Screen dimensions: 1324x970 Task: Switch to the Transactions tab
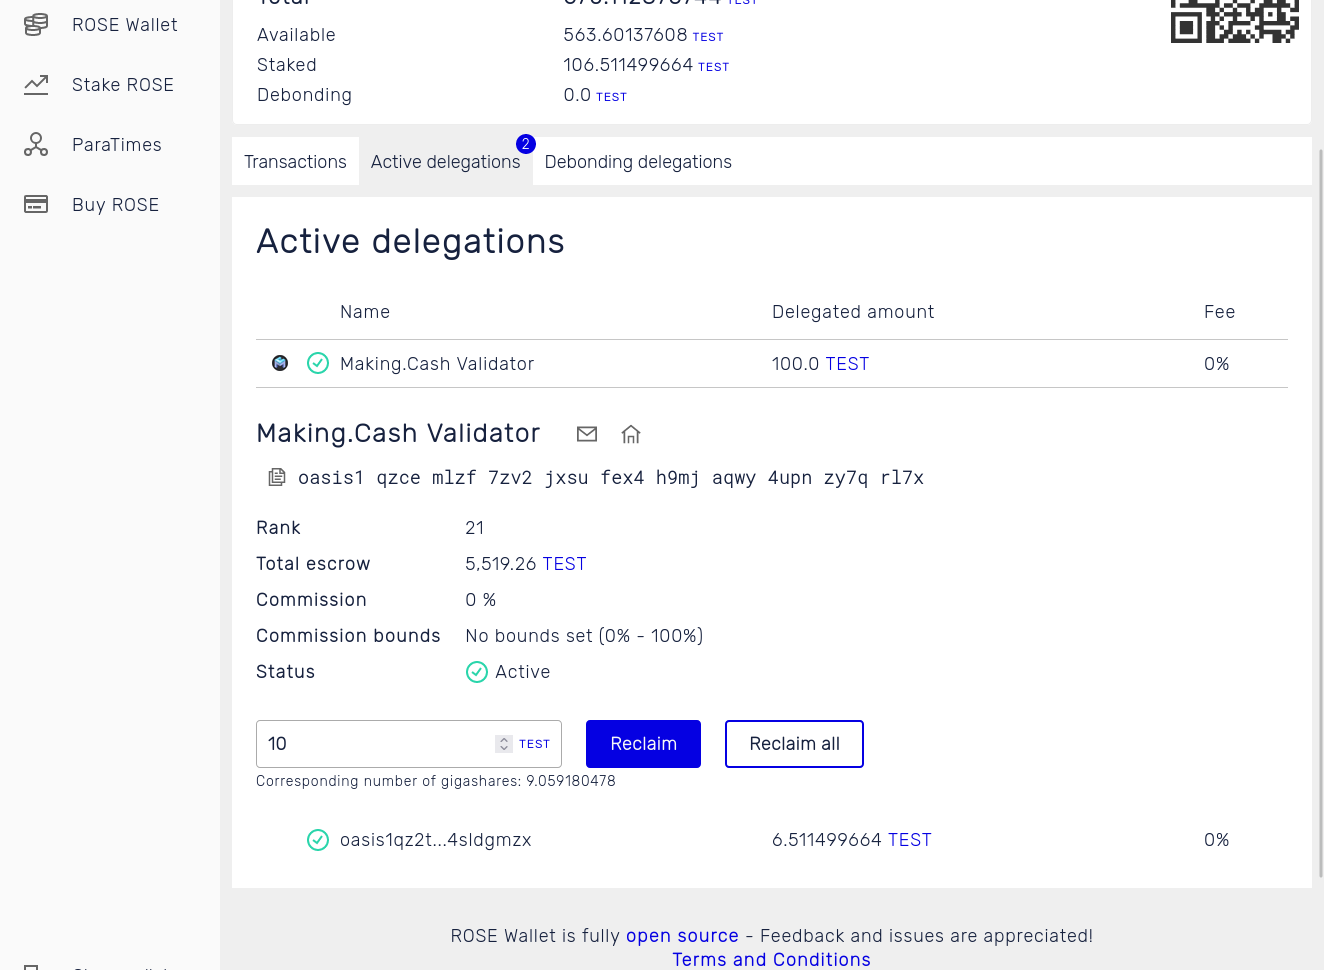295,161
